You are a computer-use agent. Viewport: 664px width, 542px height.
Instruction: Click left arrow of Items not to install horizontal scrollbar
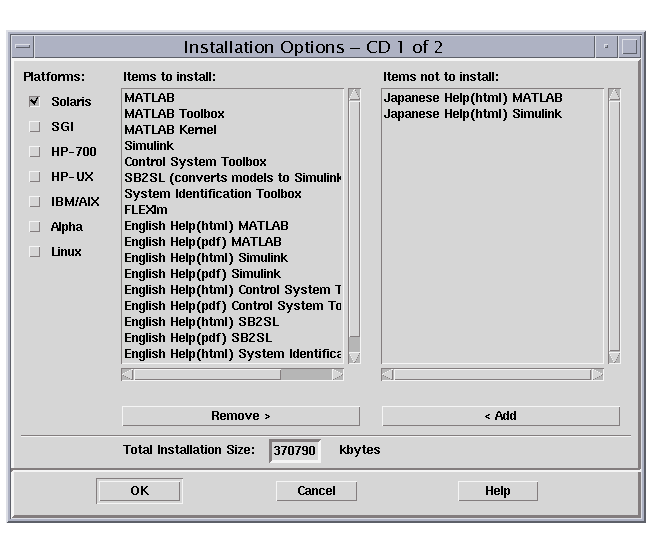(x=387, y=374)
